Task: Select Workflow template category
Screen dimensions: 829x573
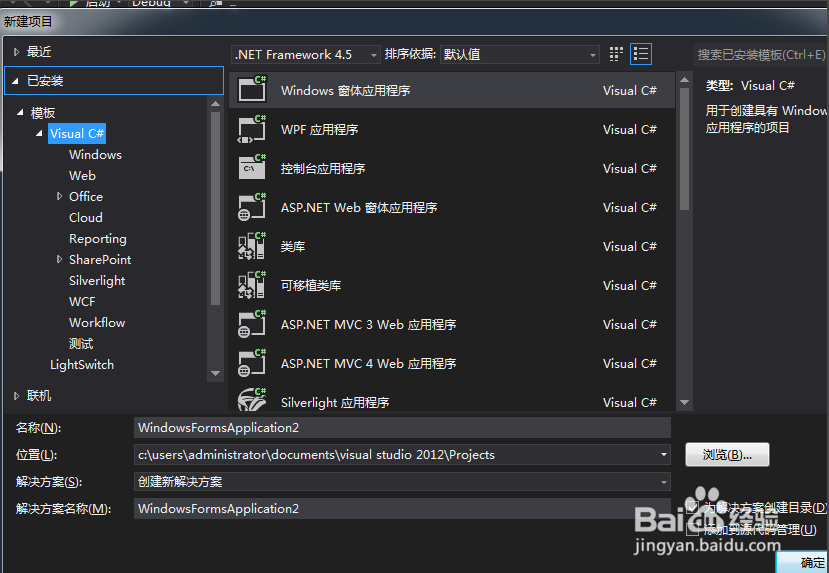Action: (97, 322)
